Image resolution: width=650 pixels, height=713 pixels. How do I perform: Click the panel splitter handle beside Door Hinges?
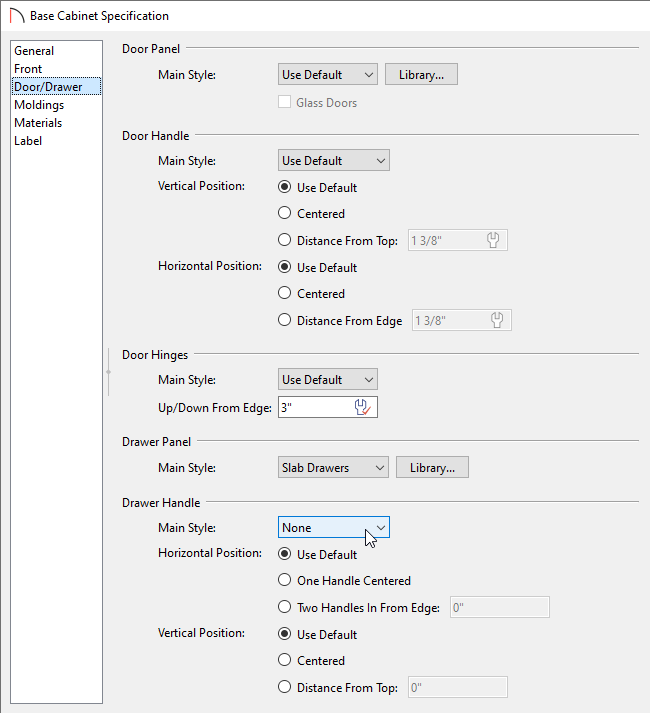(x=108, y=372)
